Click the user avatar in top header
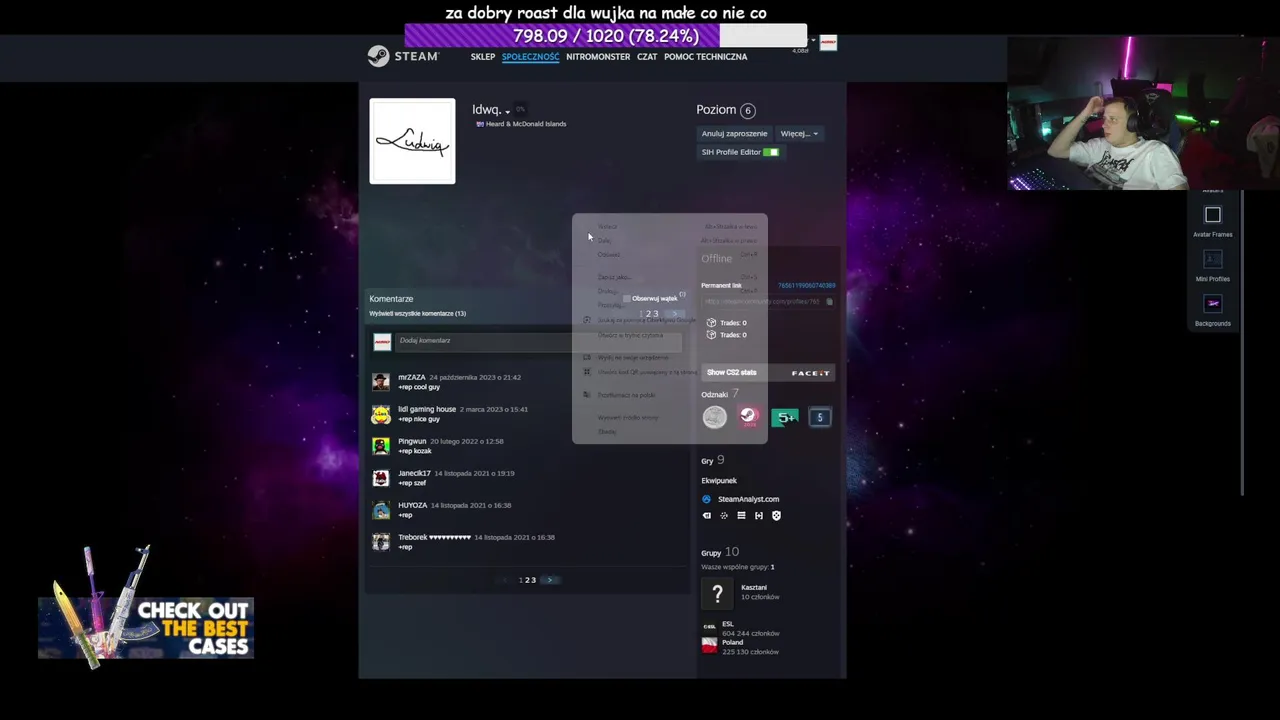 pos(828,42)
